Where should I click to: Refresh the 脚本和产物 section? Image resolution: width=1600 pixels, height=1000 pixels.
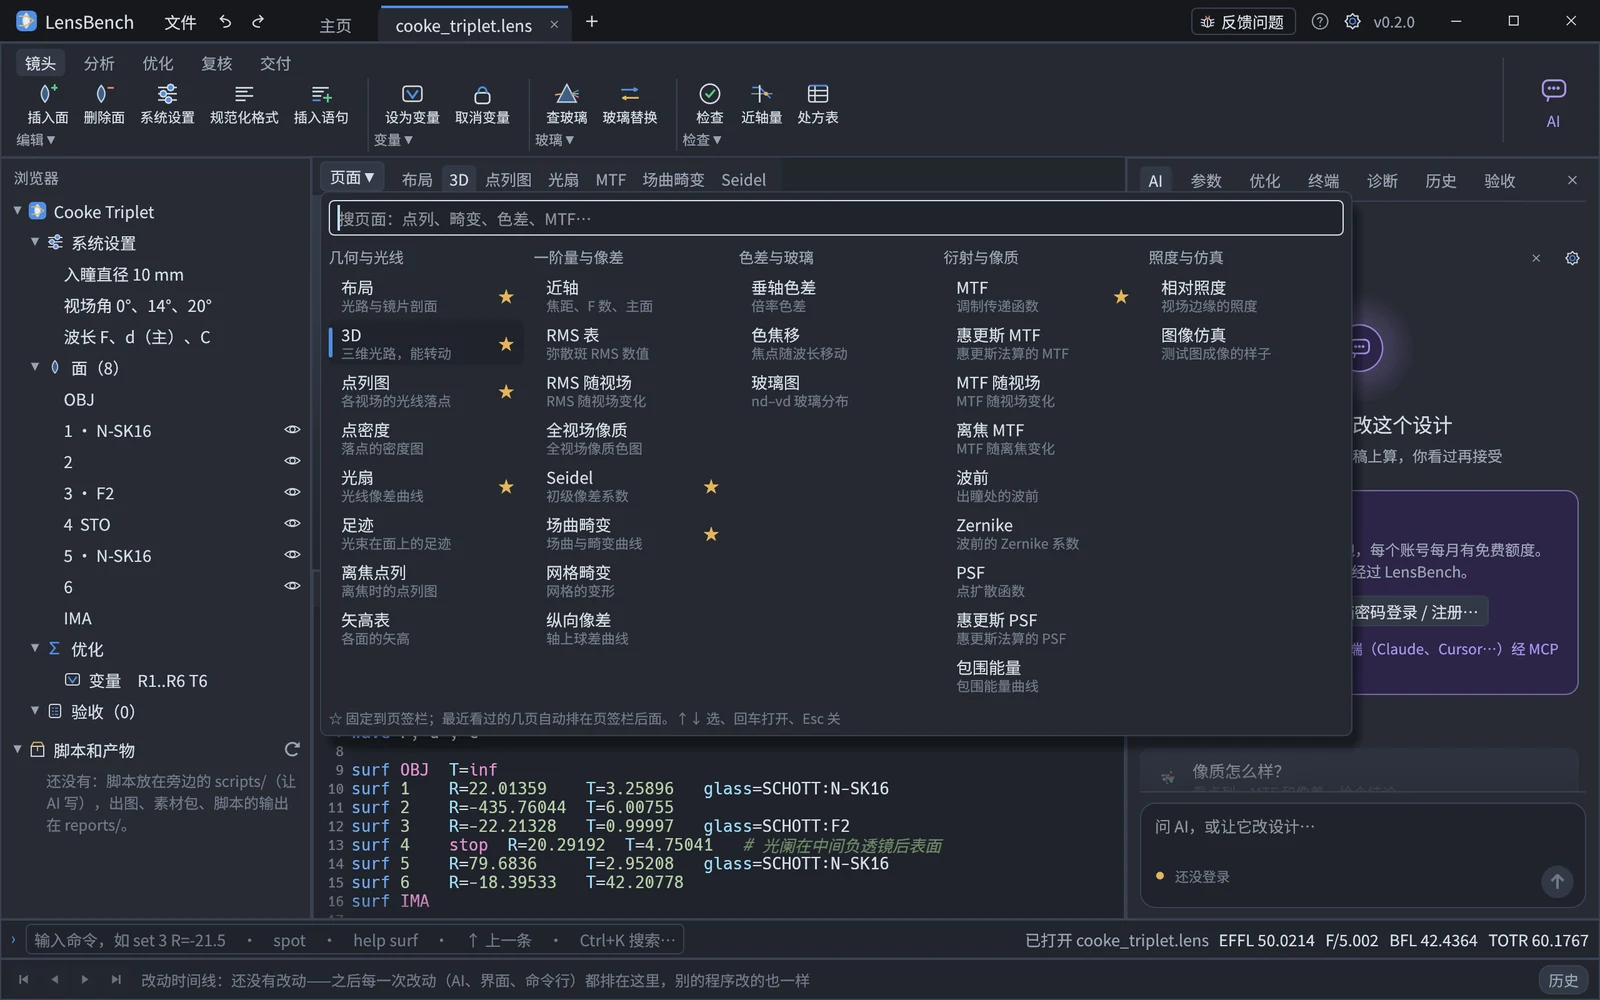[292, 749]
